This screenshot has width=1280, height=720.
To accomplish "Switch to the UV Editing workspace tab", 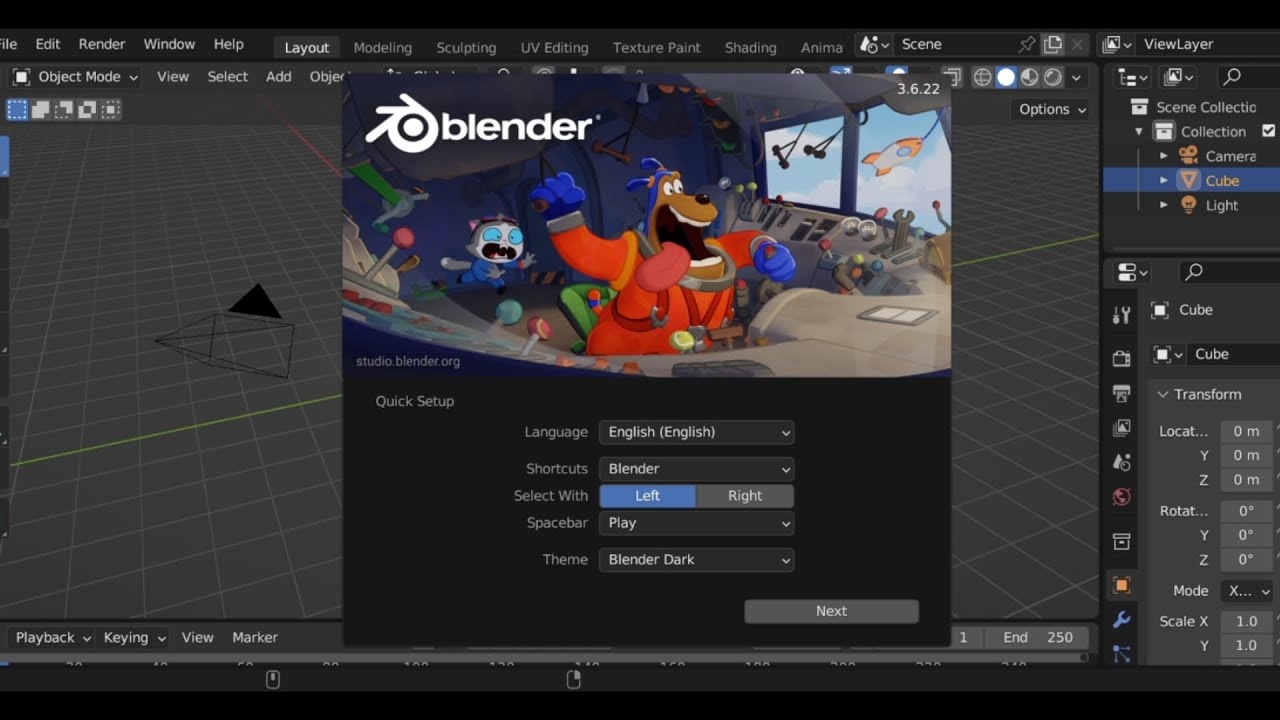I will pyautogui.click(x=554, y=47).
